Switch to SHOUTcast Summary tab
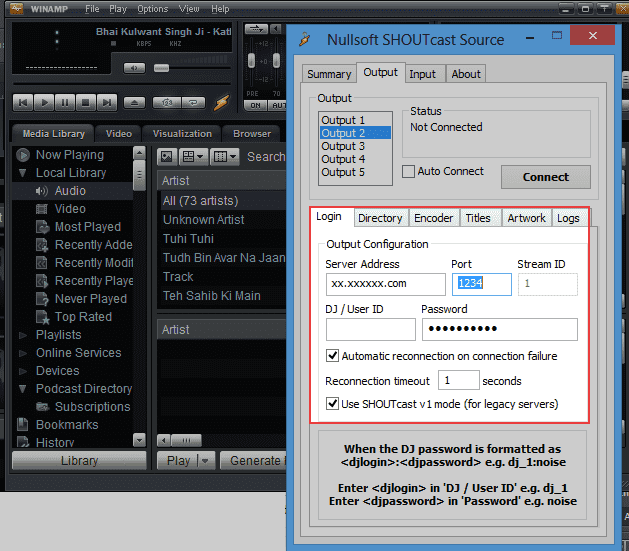Image resolution: width=629 pixels, height=551 pixels. click(329, 74)
